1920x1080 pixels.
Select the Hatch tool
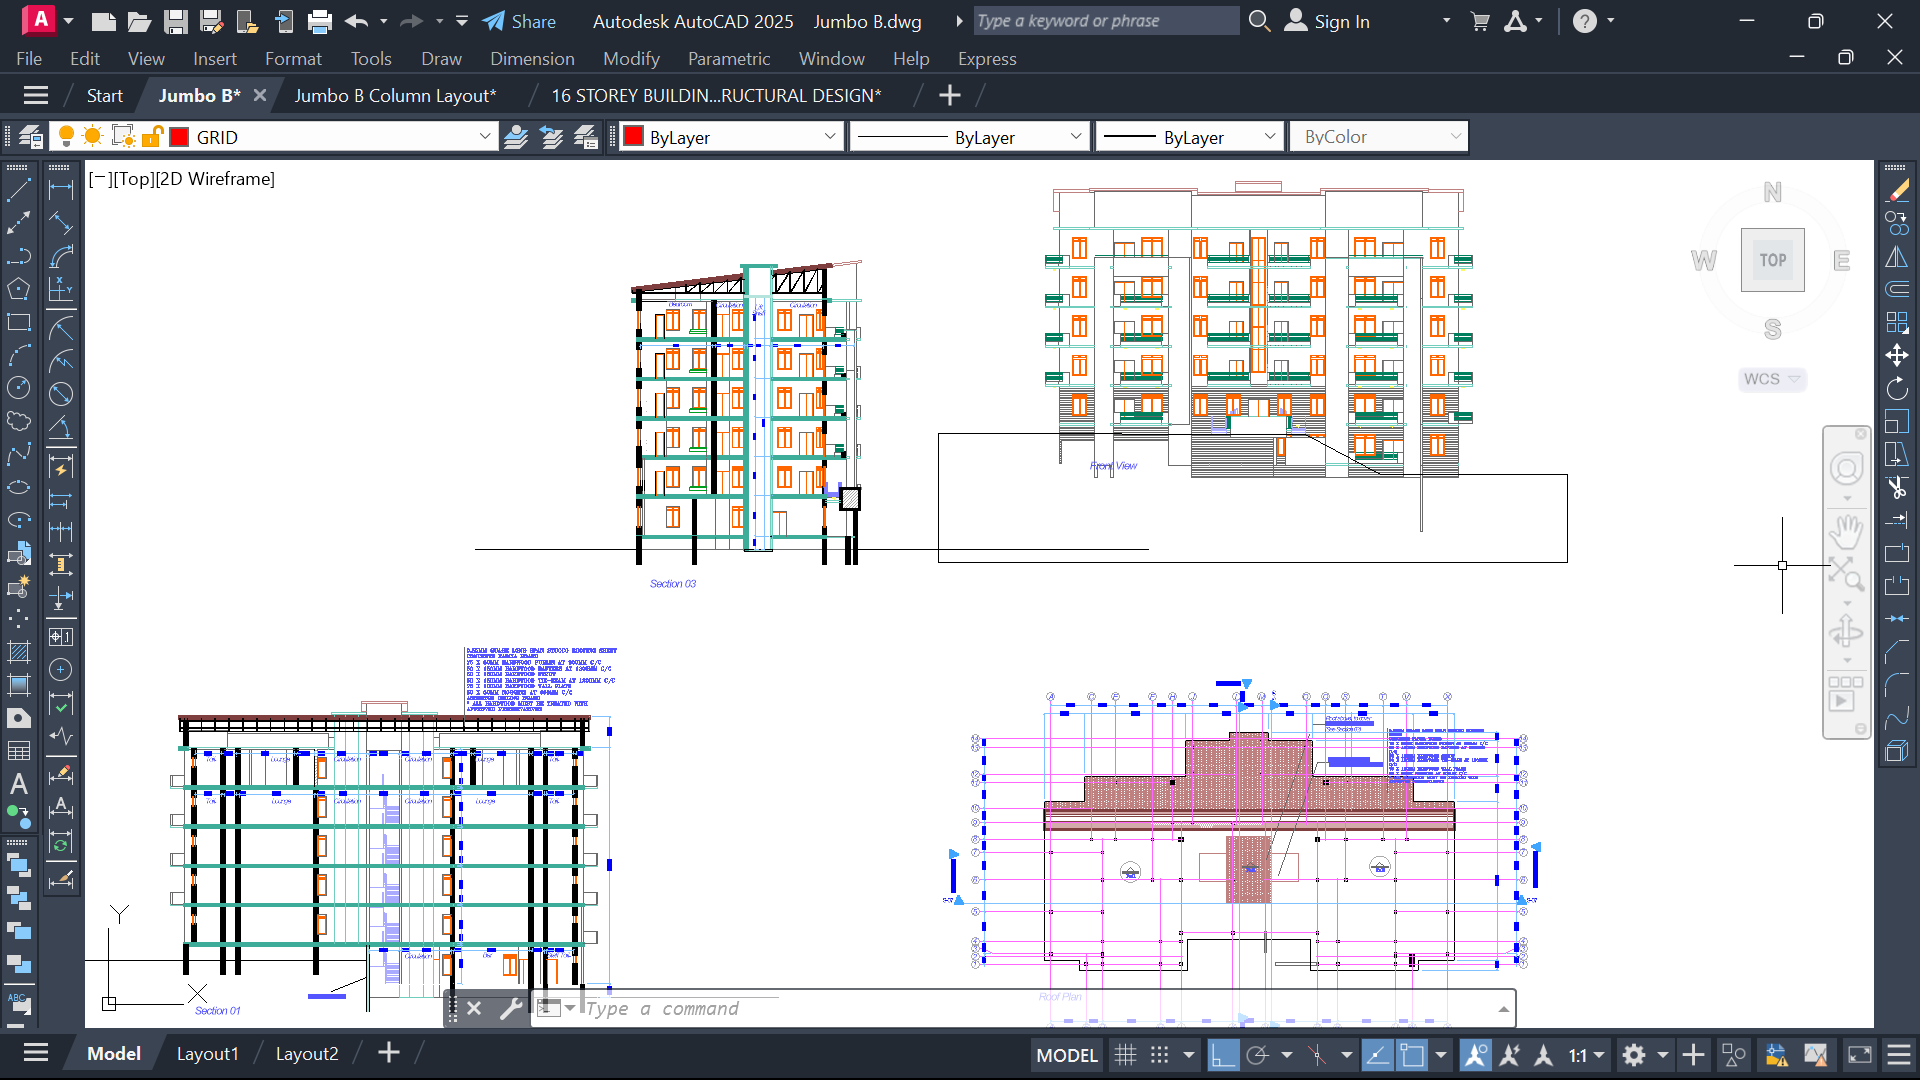(19, 652)
